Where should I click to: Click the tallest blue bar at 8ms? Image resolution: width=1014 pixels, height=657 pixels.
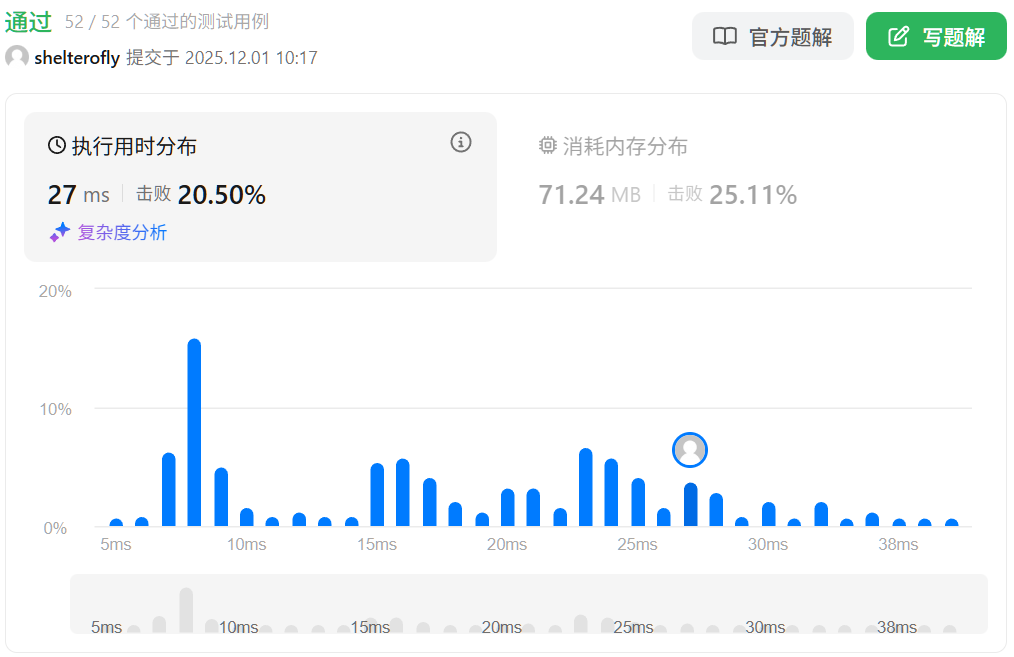coord(194,432)
